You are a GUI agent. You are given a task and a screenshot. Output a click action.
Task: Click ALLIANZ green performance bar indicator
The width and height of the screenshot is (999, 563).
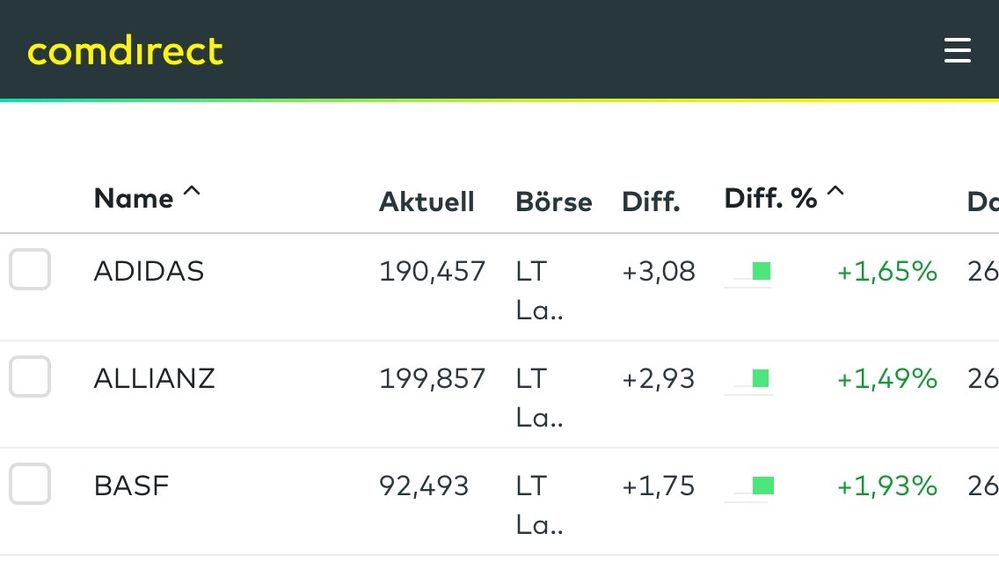point(760,378)
